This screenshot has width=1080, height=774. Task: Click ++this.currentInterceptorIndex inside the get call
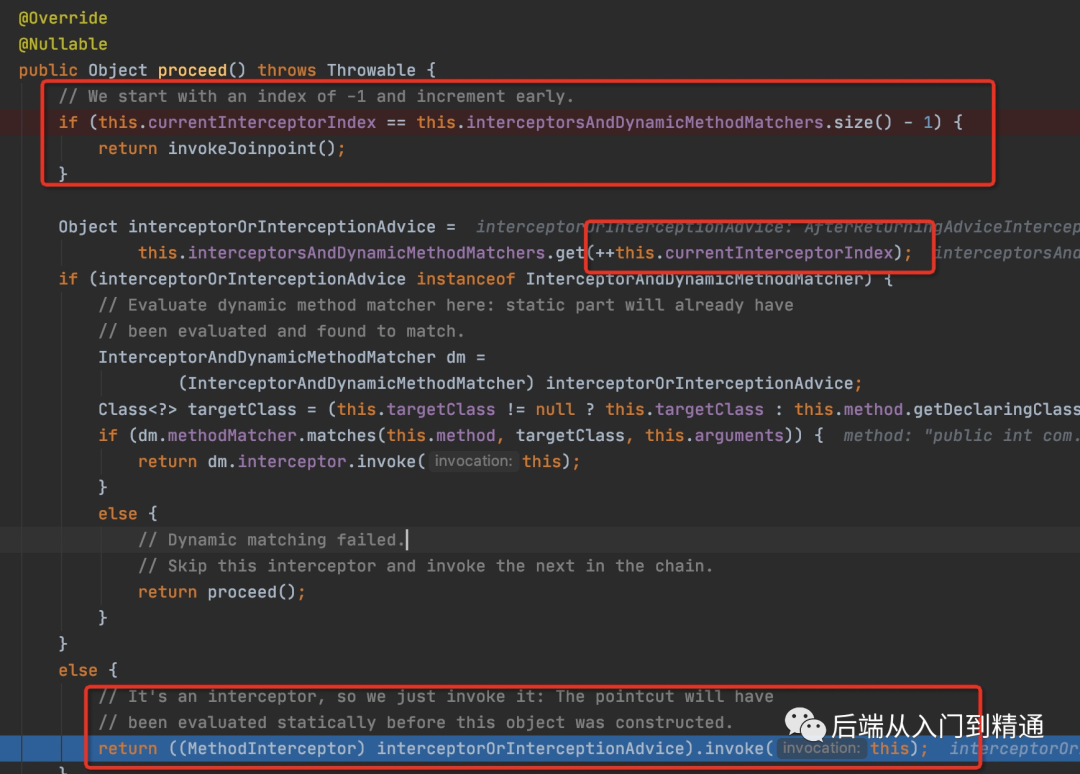(x=744, y=253)
